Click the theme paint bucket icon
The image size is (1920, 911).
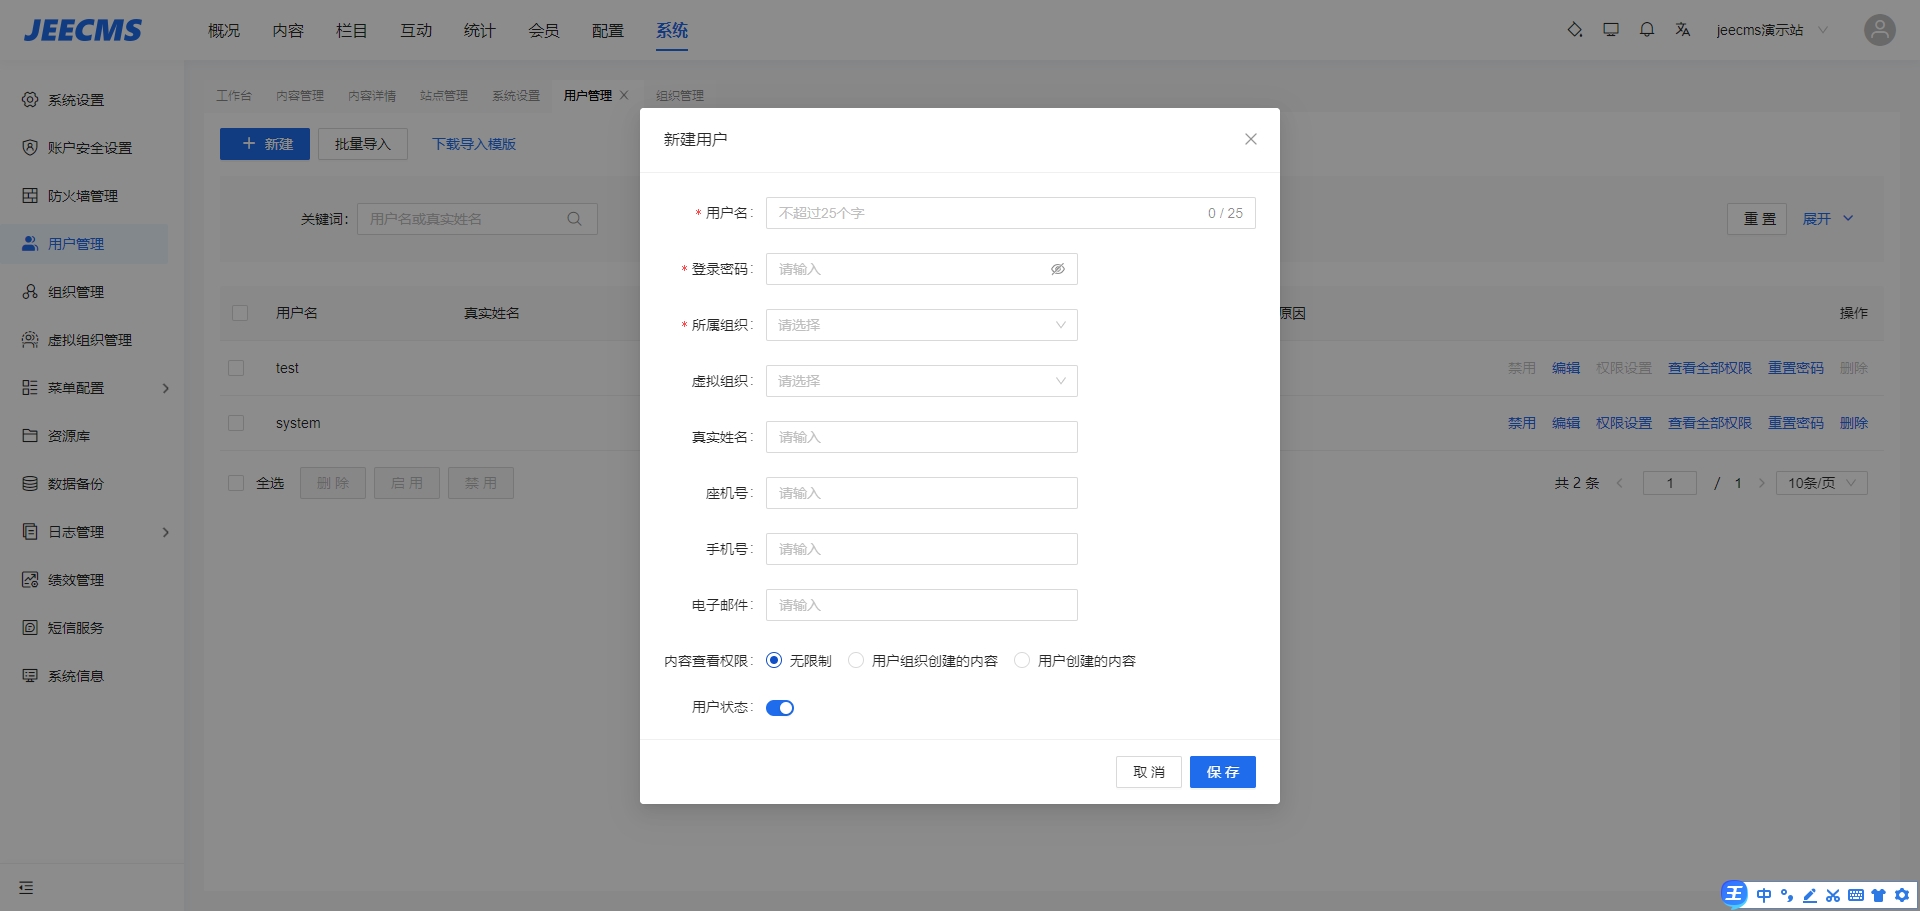[1575, 30]
